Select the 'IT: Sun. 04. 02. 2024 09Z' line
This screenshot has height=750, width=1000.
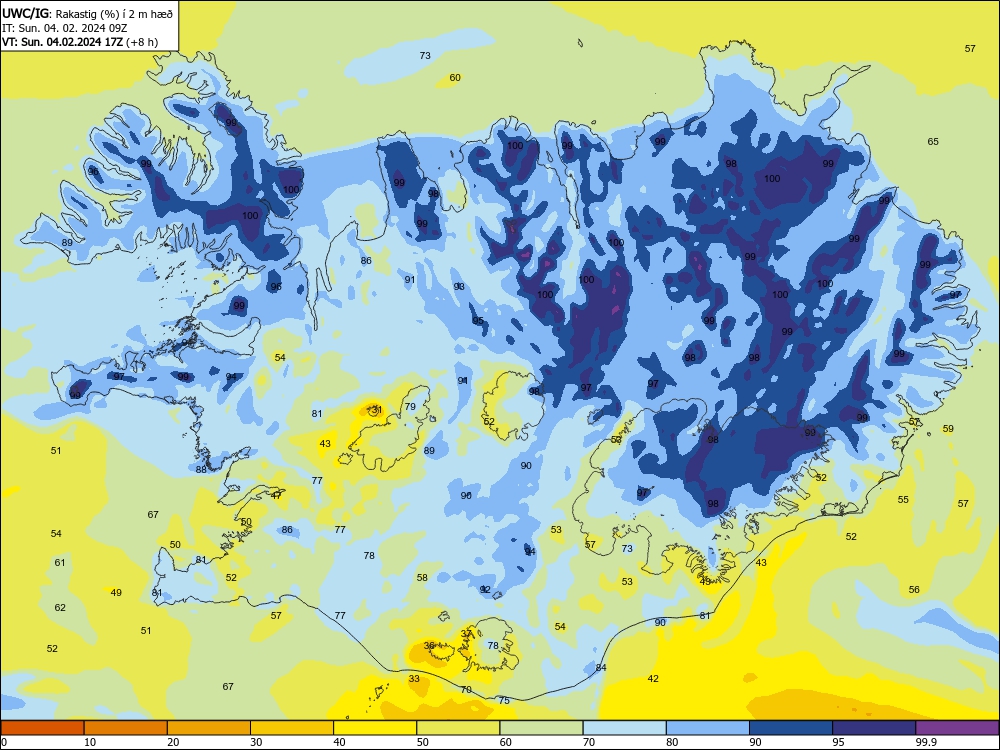(x=65, y=28)
